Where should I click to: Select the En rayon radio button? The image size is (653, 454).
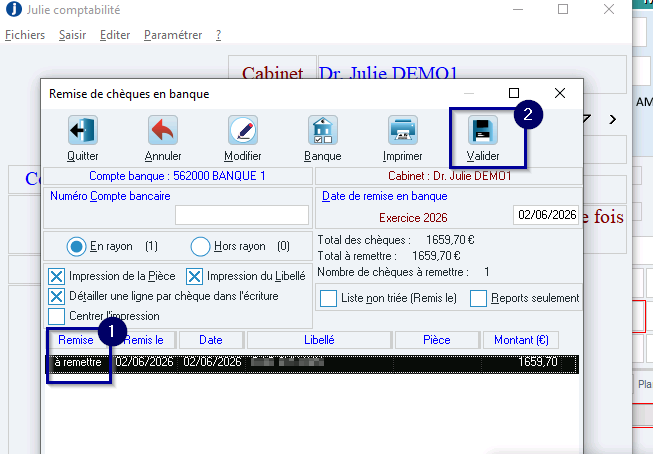(76, 247)
